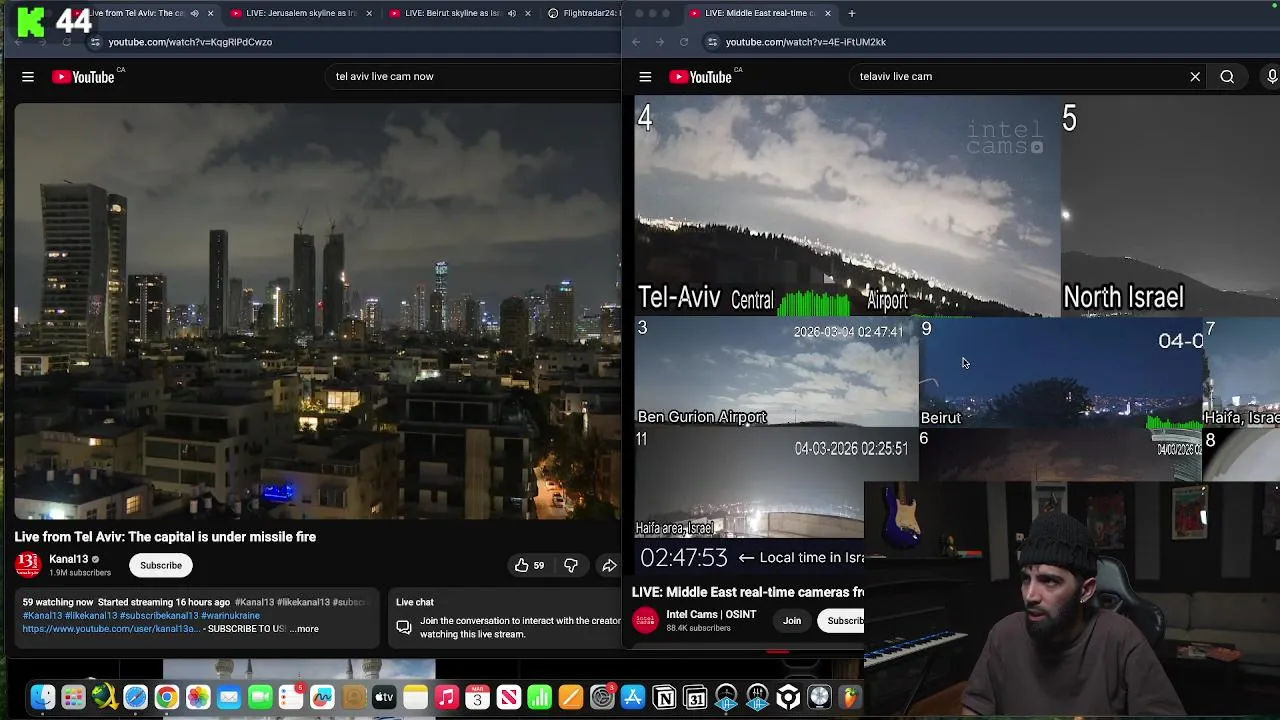Close the Live from Tel Aviv tab
Screen dimensions: 1280x720
tap(210, 13)
